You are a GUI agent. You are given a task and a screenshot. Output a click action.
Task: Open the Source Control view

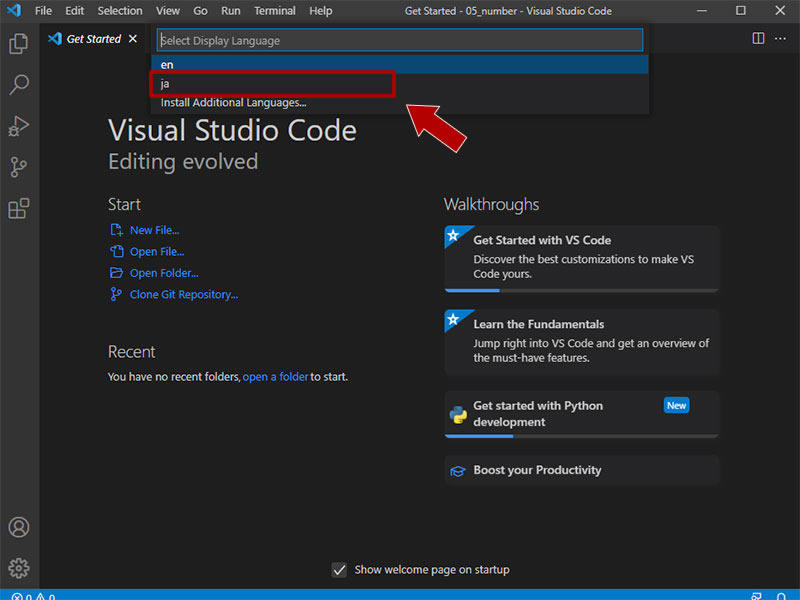[19, 167]
